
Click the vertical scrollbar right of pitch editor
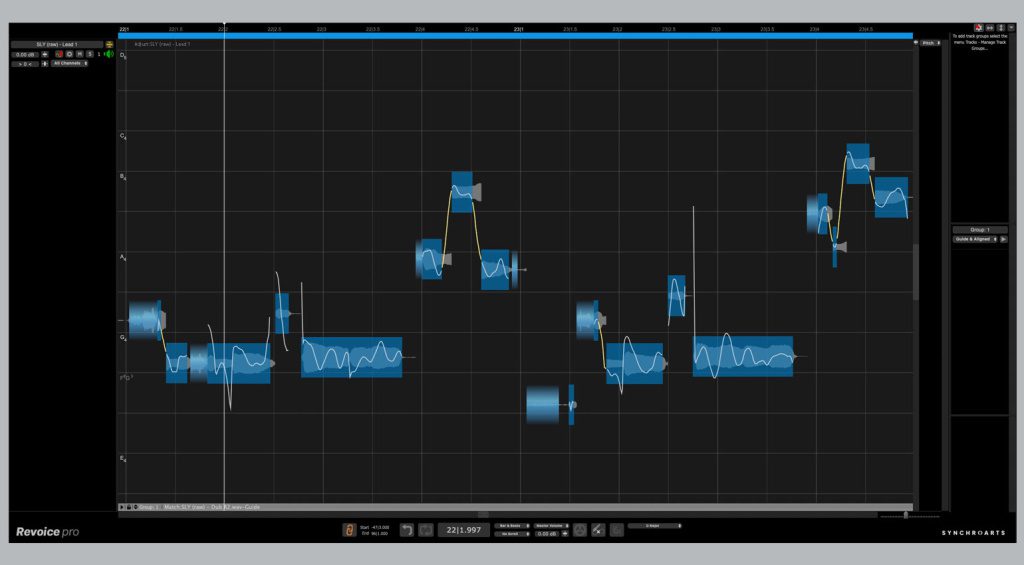pyautogui.click(x=916, y=271)
